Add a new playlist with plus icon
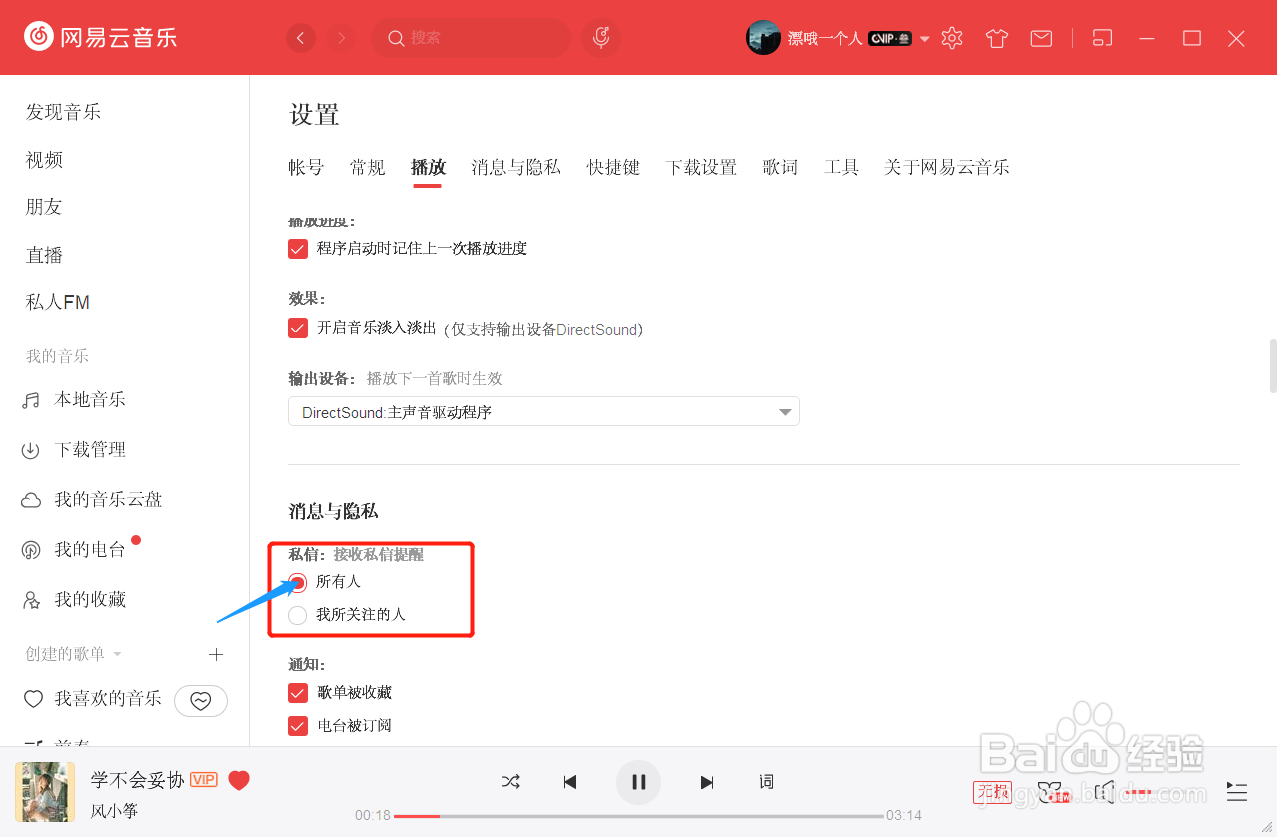1277x837 pixels. [x=215, y=654]
